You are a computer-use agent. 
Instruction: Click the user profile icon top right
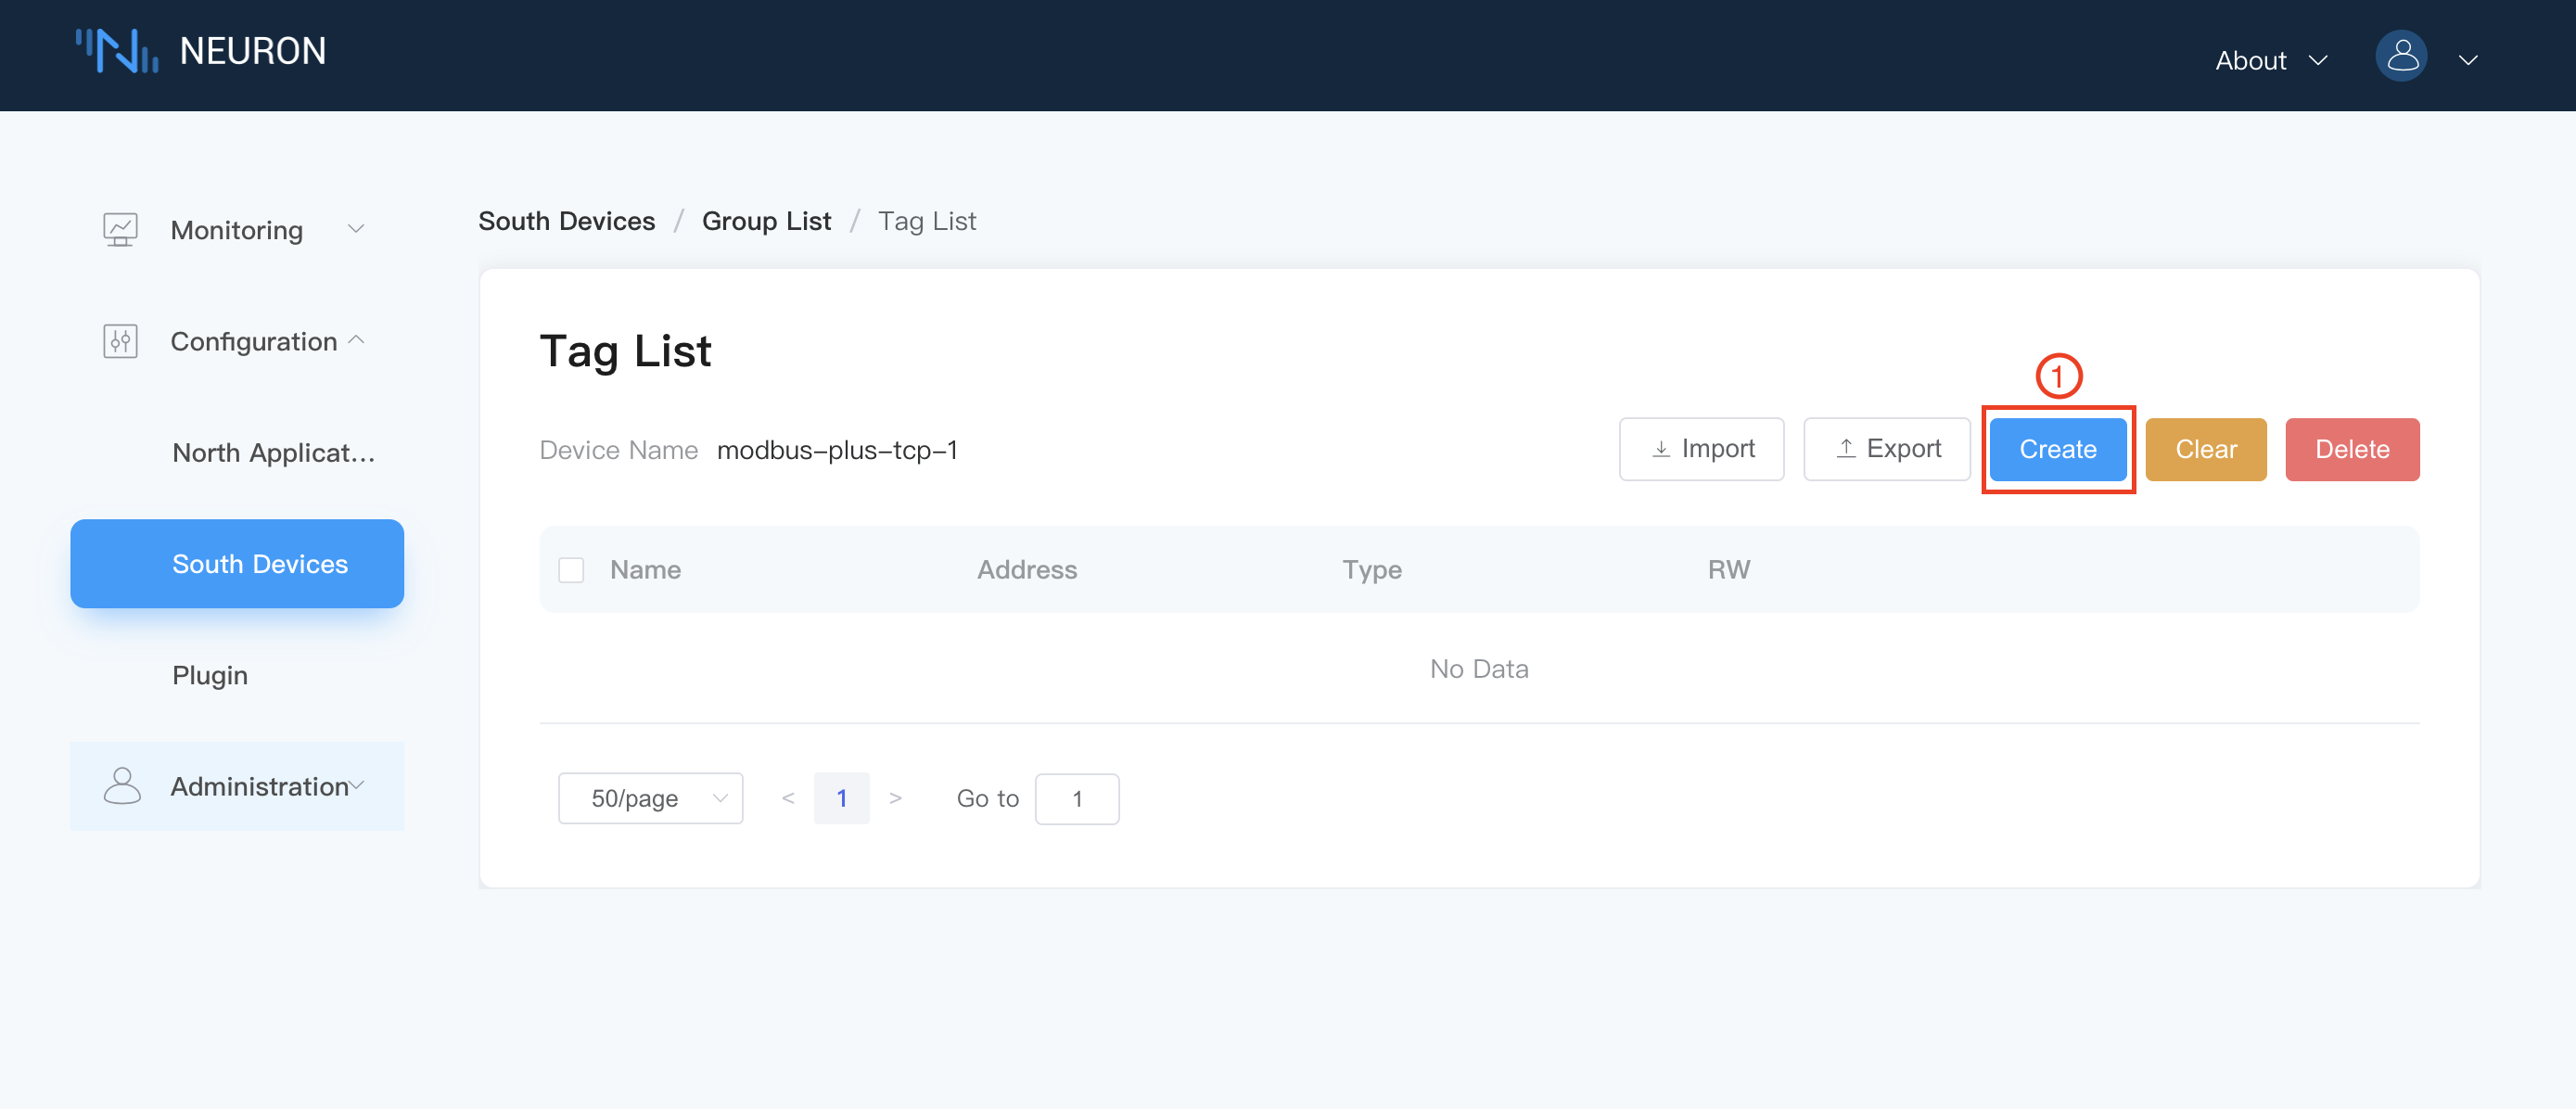2404,56
